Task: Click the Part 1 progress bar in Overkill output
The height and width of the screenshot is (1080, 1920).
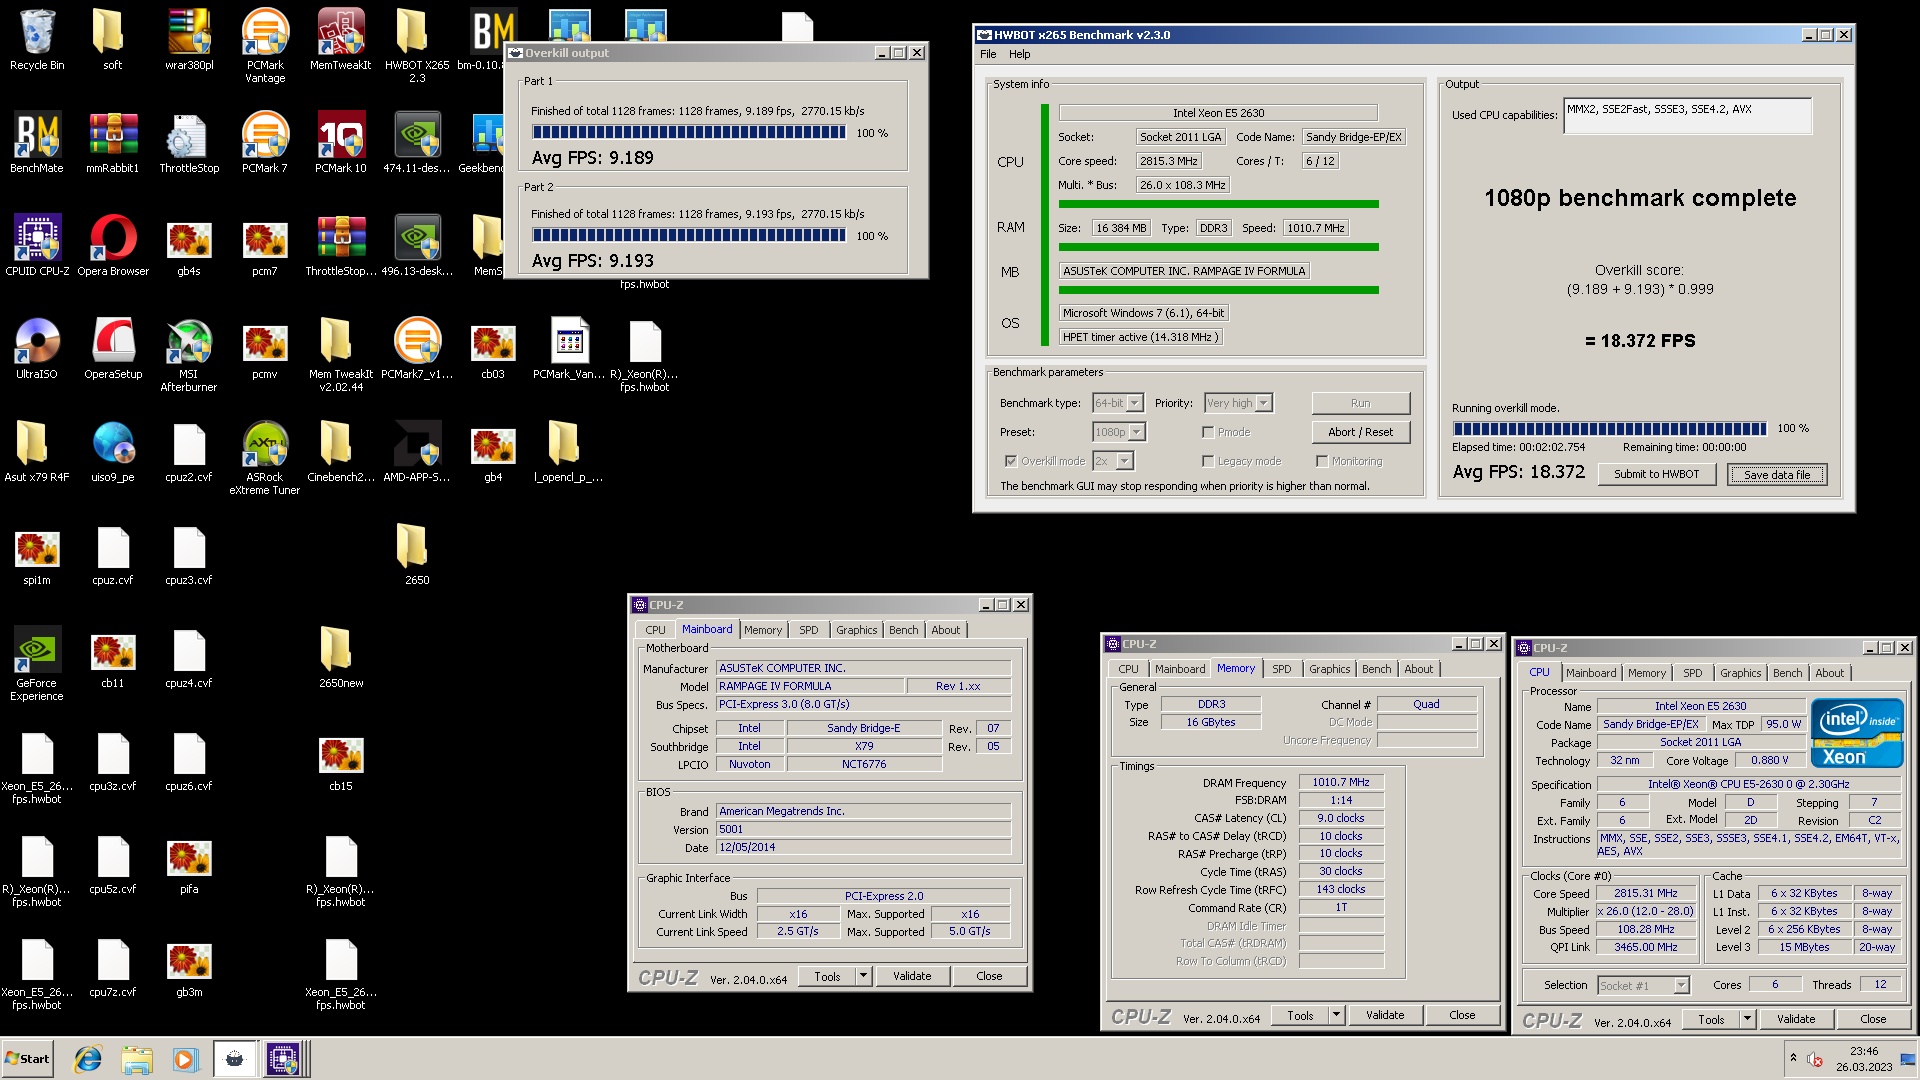Action: [689, 132]
